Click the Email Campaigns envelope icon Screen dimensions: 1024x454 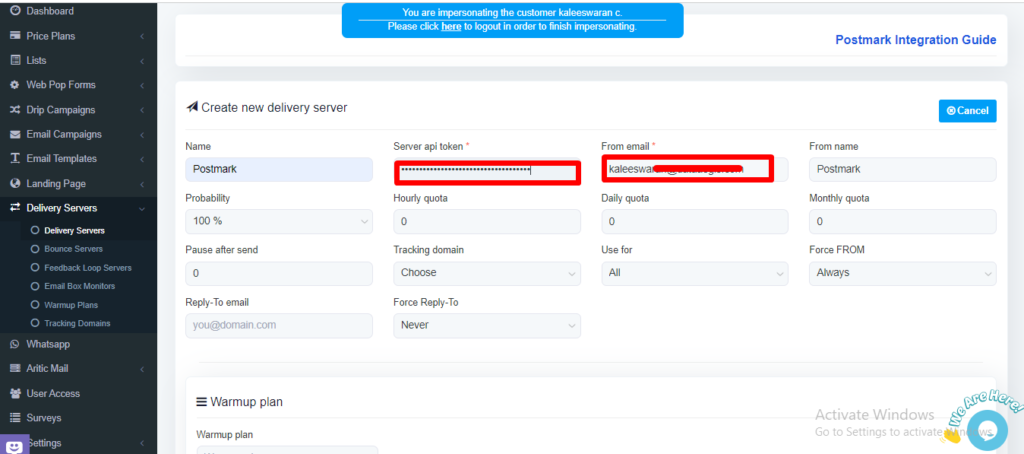(x=15, y=135)
